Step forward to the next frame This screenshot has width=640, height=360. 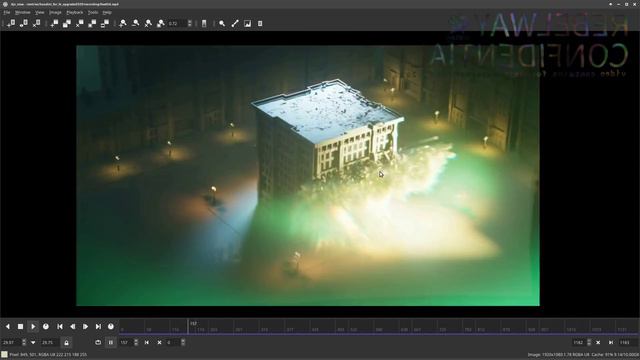click(85, 327)
